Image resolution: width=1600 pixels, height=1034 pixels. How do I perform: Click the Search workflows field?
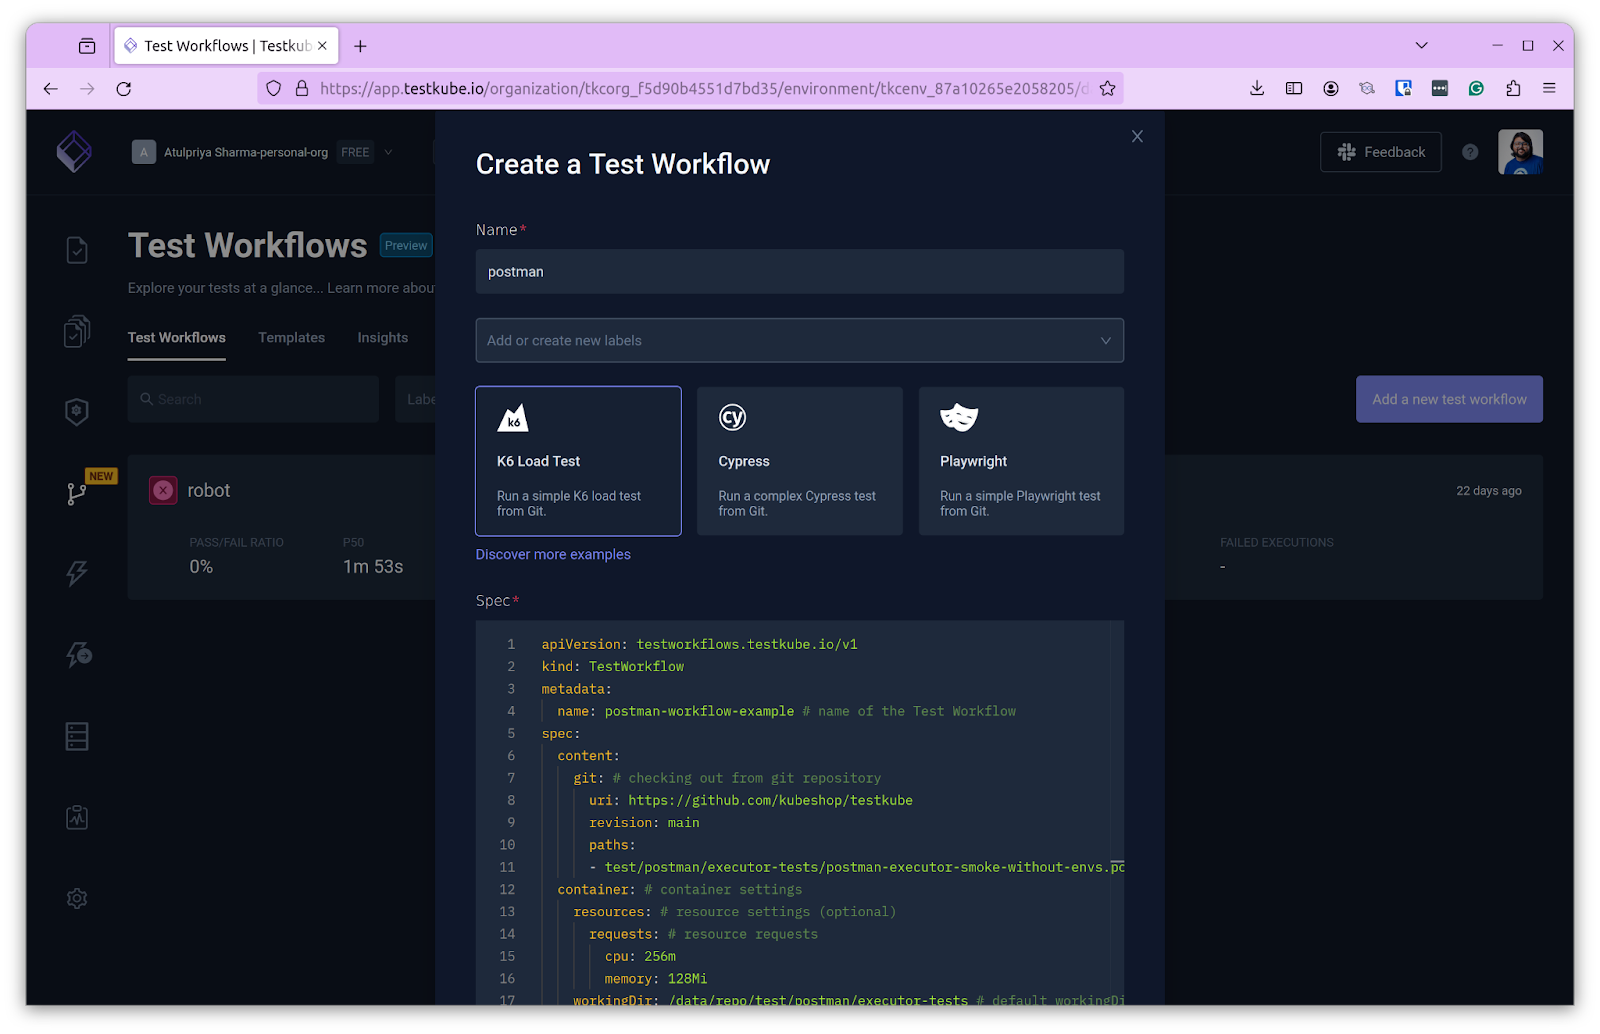[253, 399]
